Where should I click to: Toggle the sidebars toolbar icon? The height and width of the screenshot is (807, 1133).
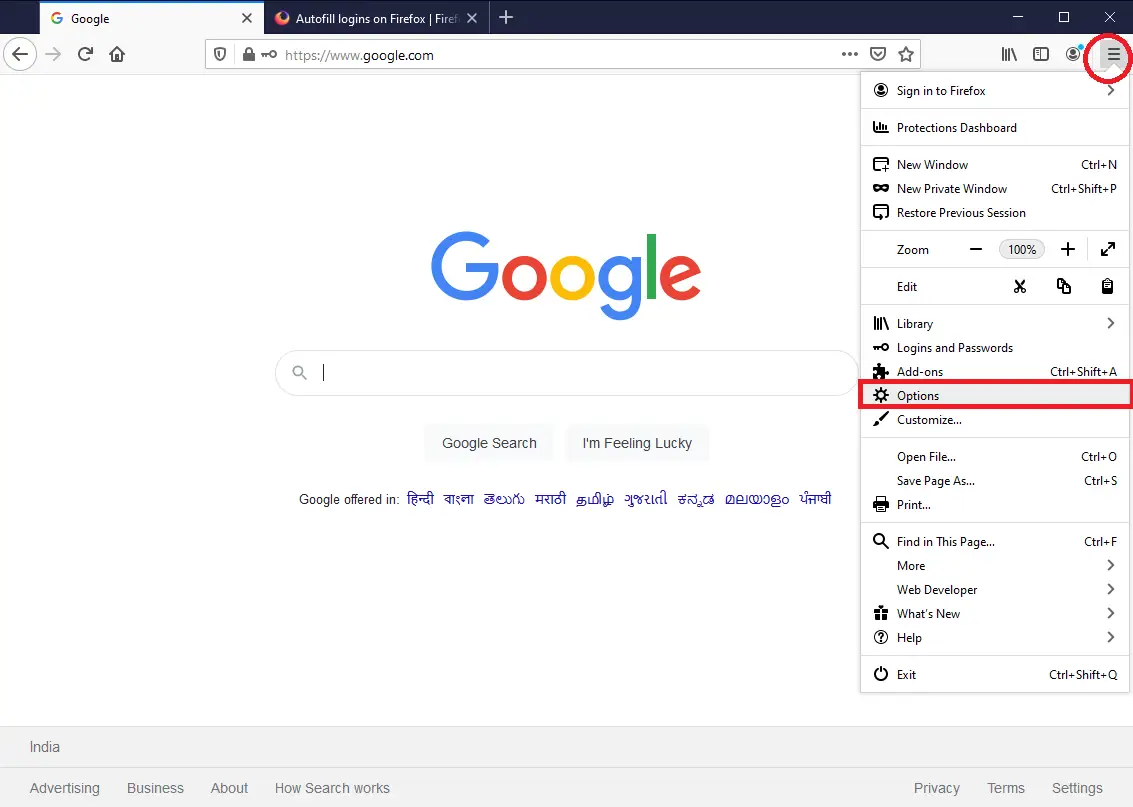pos(1041,54)
